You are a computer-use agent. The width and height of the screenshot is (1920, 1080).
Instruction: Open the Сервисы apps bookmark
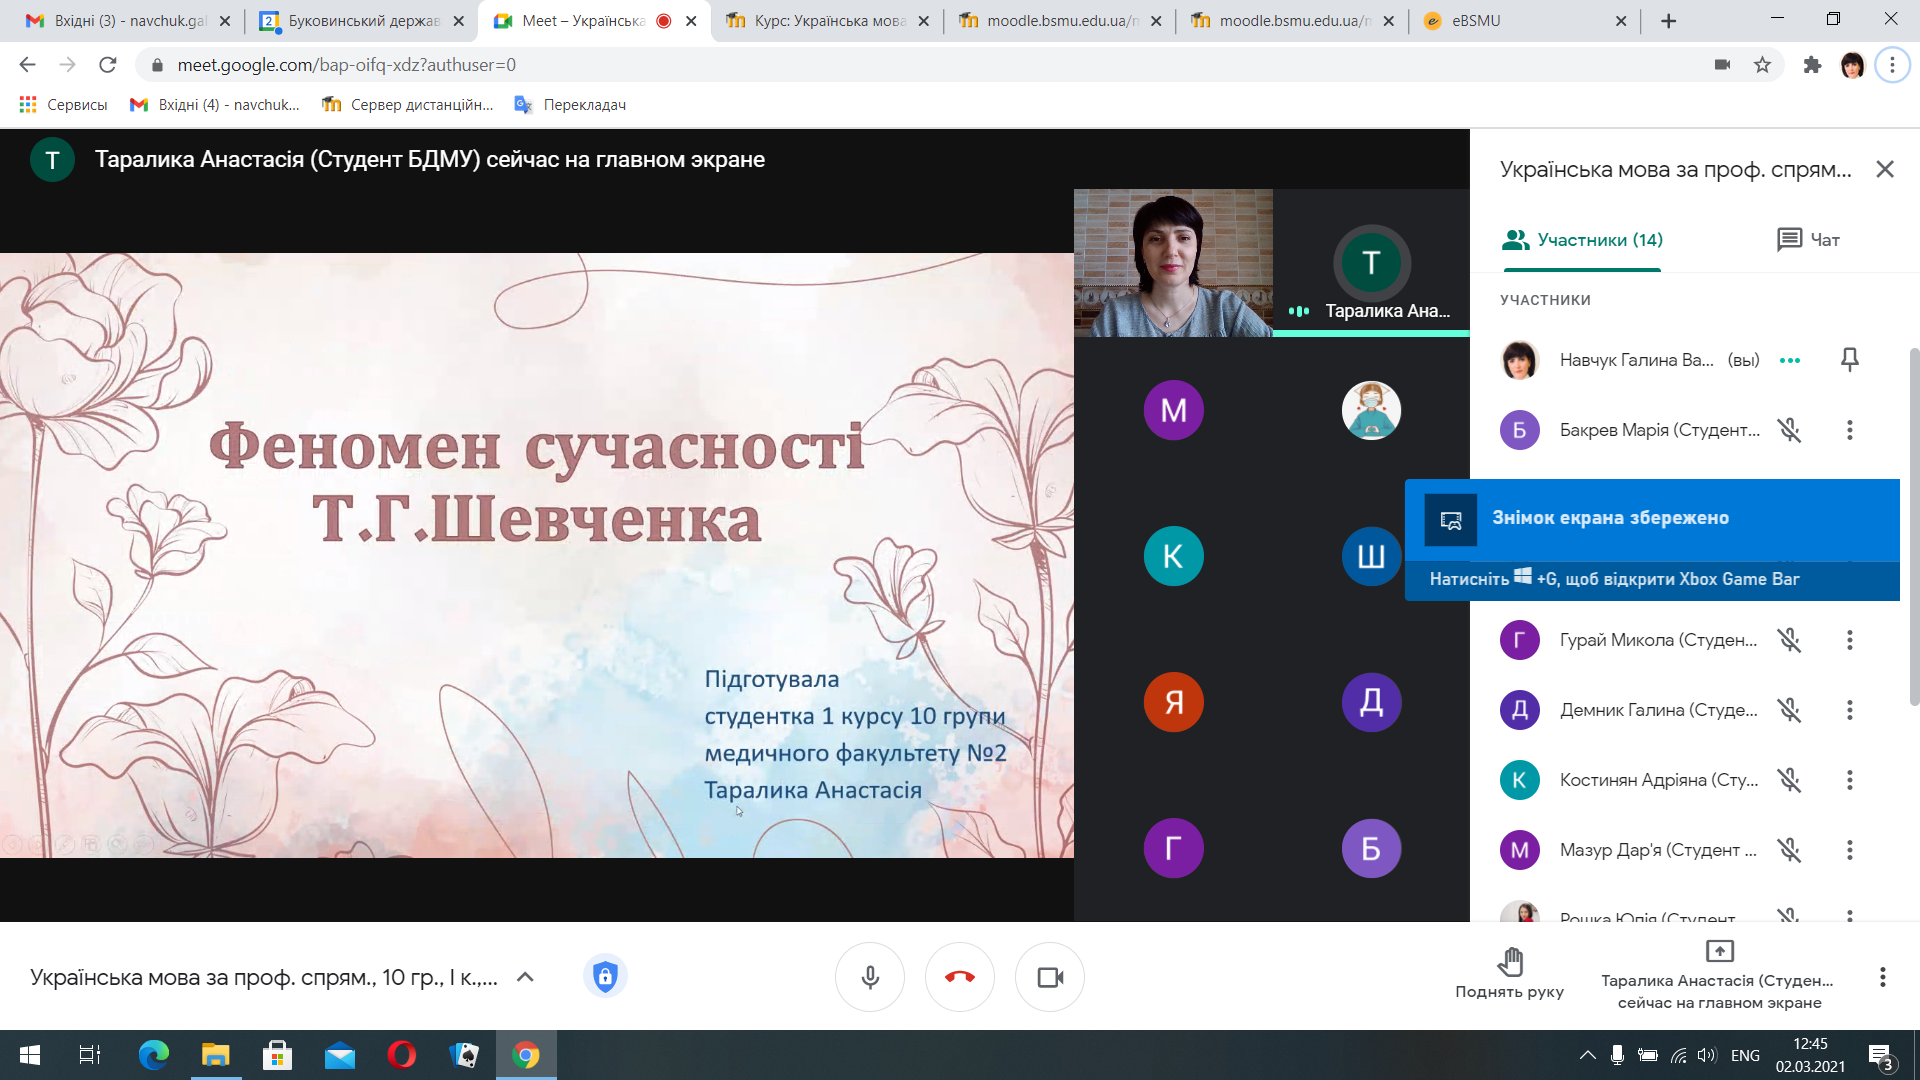[x=63, y=105]
